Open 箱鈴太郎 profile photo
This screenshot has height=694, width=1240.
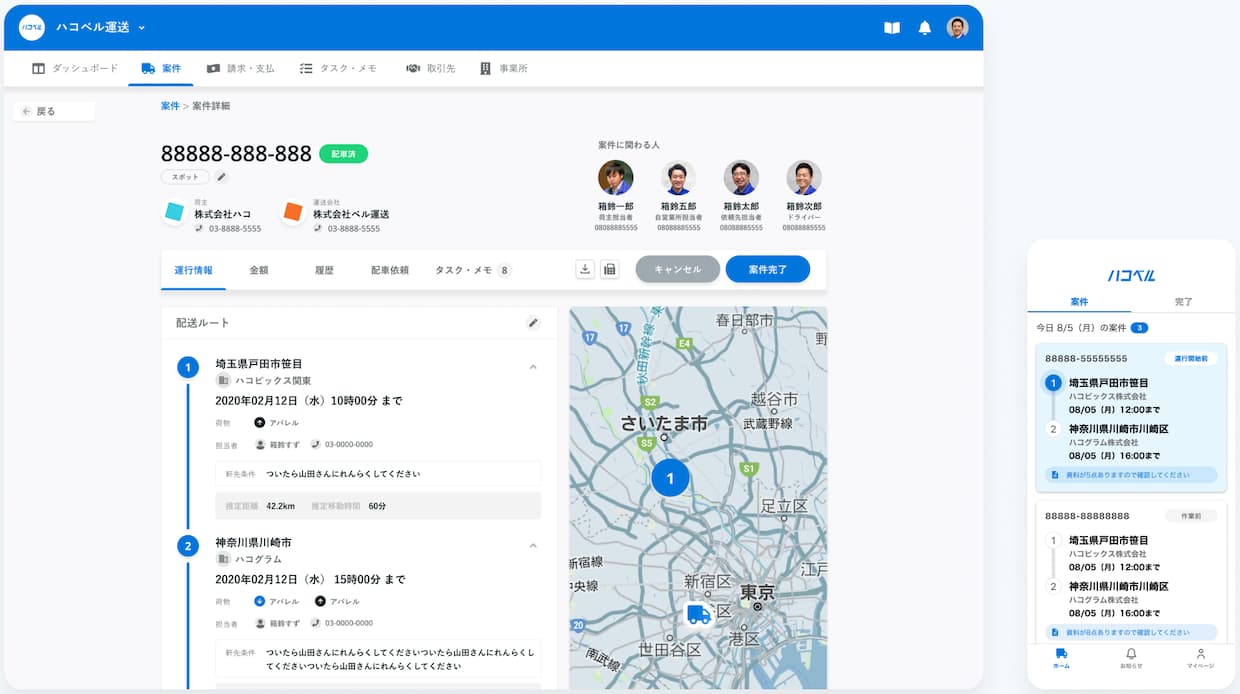pos(741,178)
